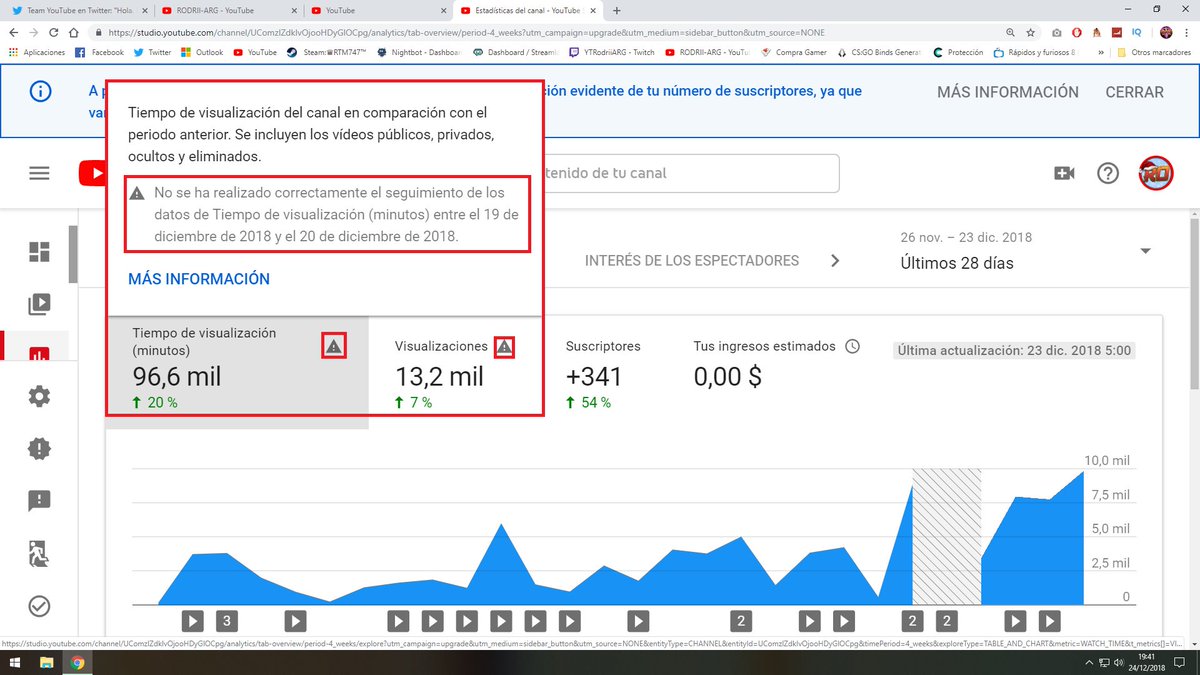Open the Dashboard icon in the sidebar
Screen dimensions: 1200x675
[39, 252]
